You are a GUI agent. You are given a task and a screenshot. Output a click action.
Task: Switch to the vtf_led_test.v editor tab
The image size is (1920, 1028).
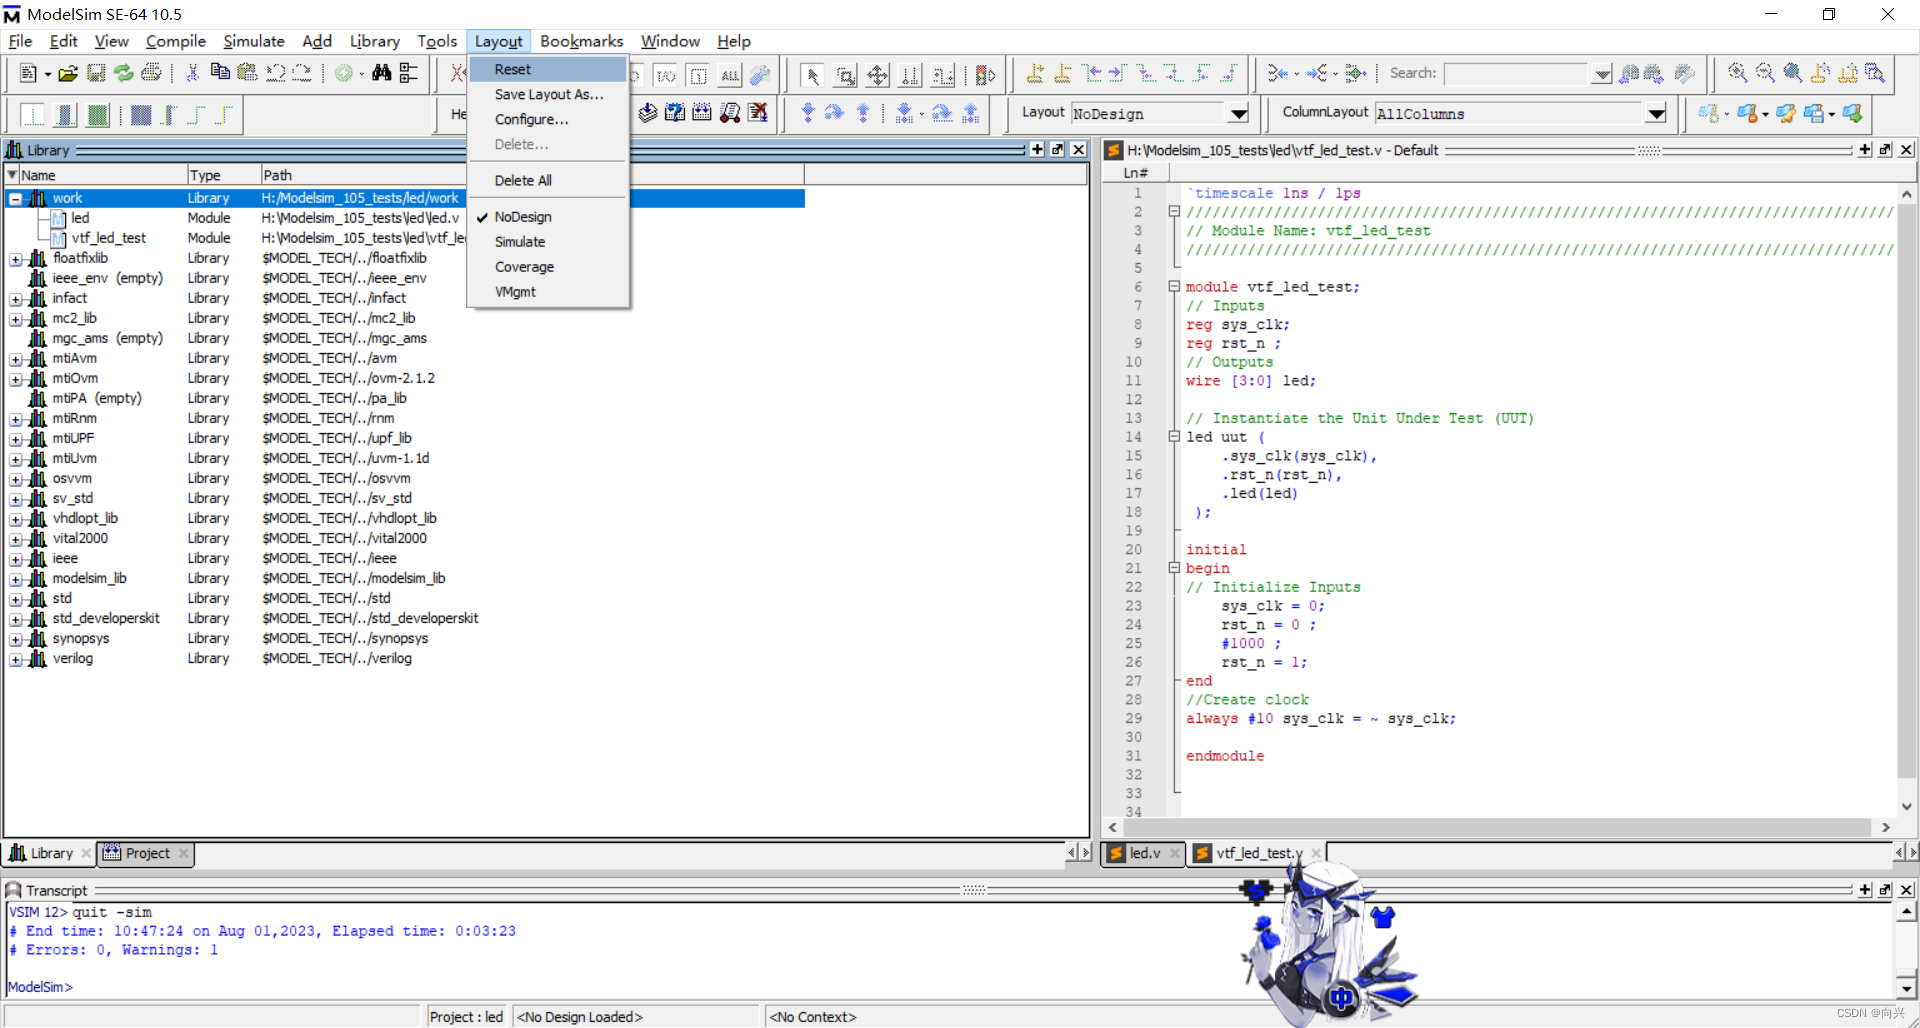click(1257, 853)
